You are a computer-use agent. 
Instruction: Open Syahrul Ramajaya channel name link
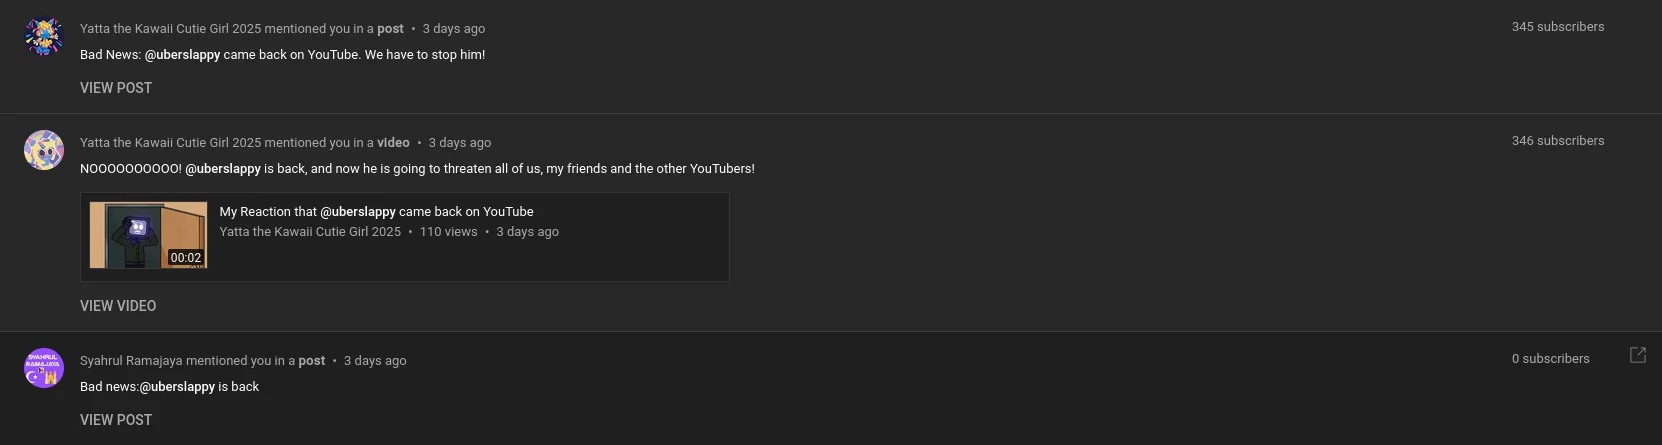pyautogui.click(x=131, y=361)
